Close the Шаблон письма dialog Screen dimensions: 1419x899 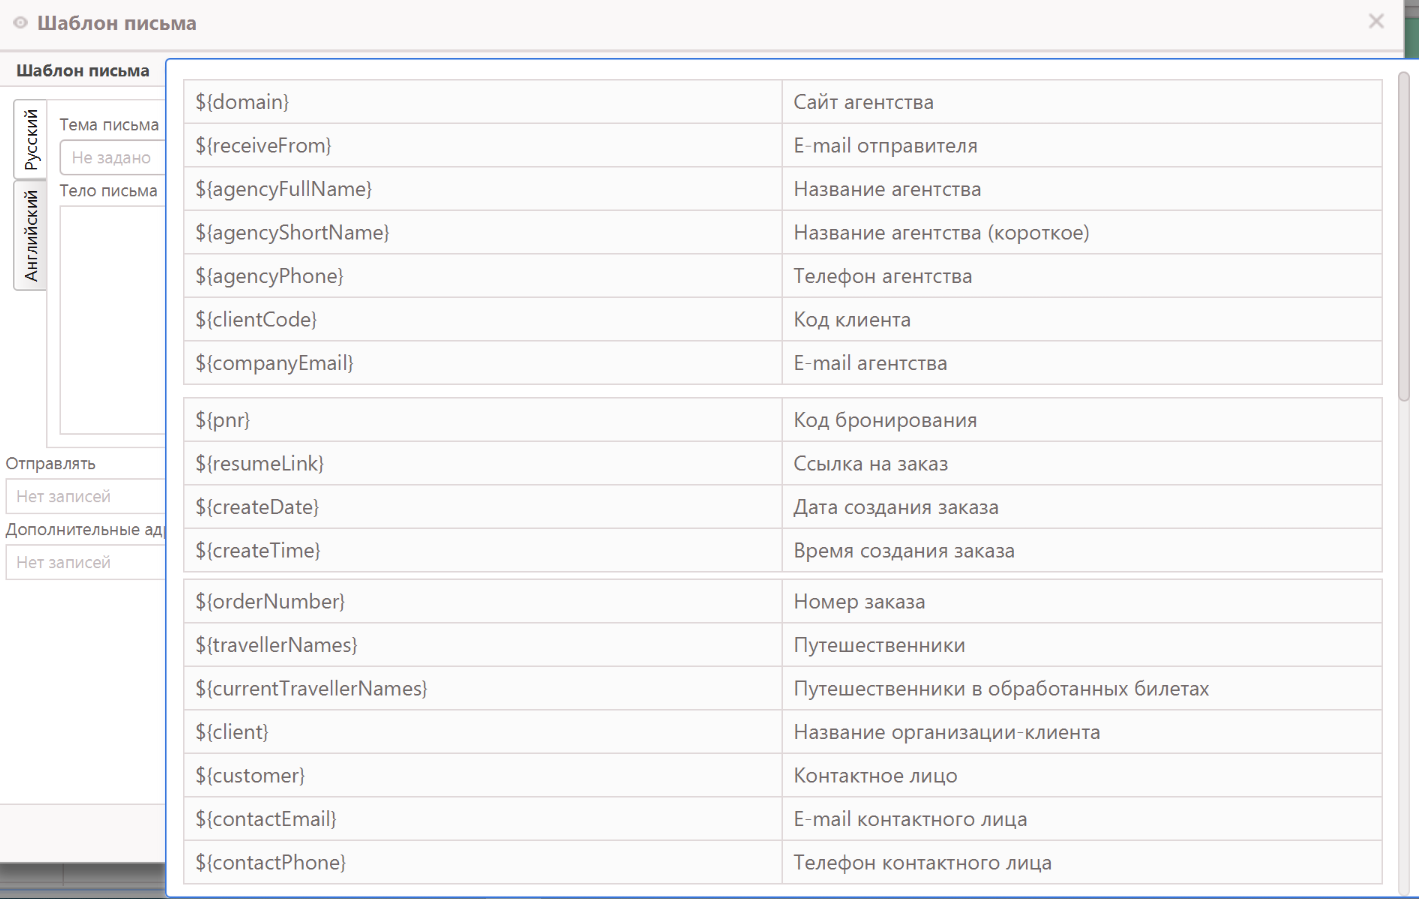tap(1376, 21)
